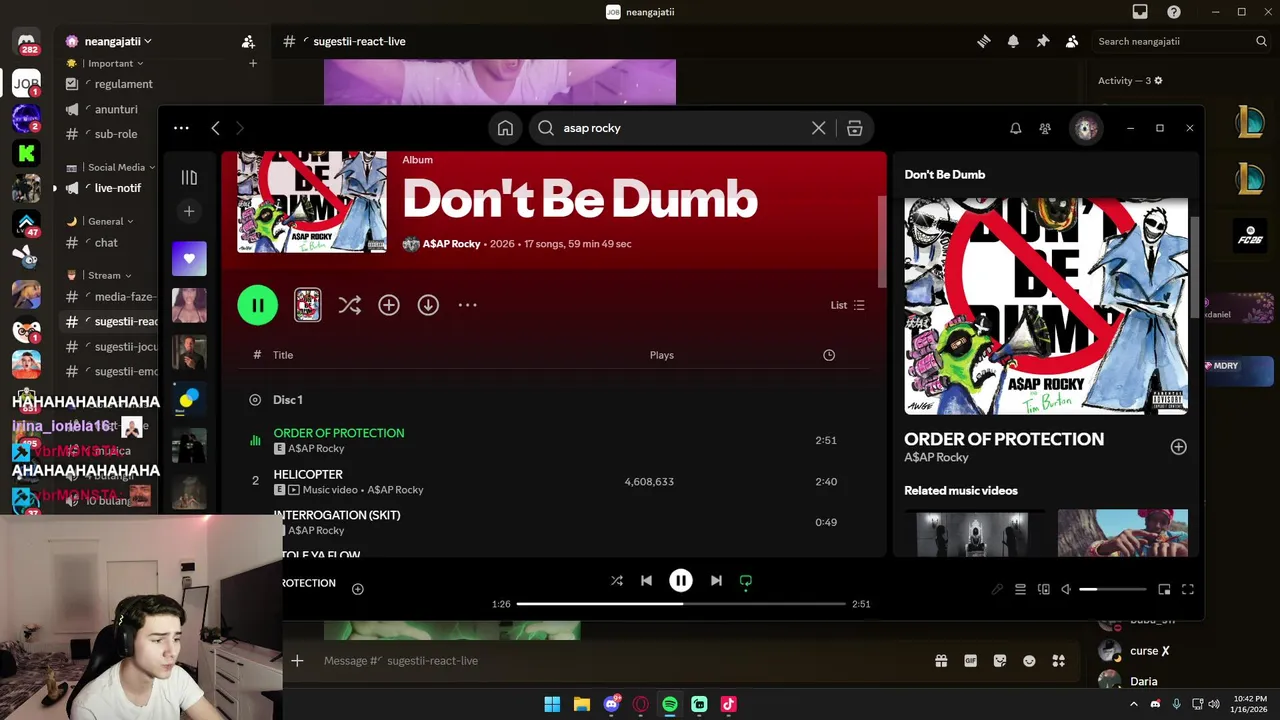Select the HELICOPTER track row
The width and height of the screenshot is (1280, 720).
[x=553, y=482]
